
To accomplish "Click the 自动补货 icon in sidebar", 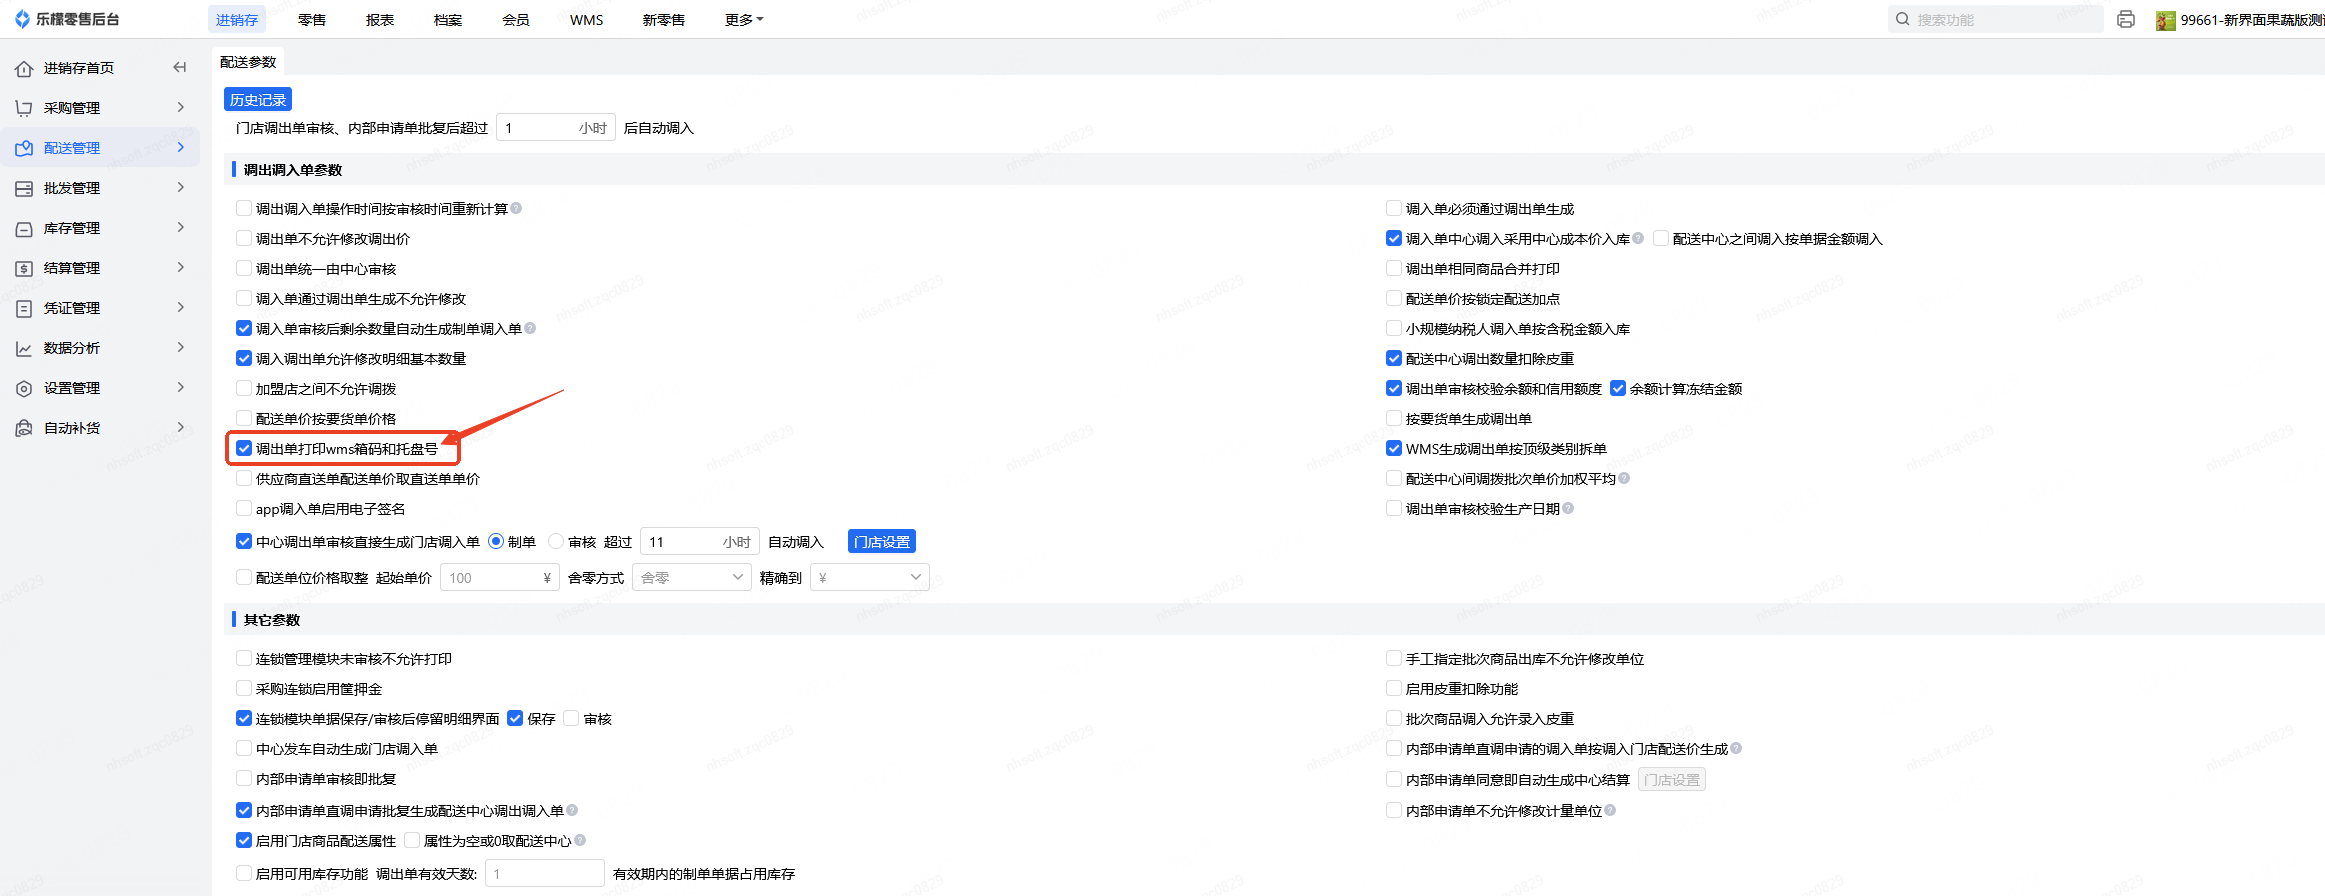I will pos(24,428).
